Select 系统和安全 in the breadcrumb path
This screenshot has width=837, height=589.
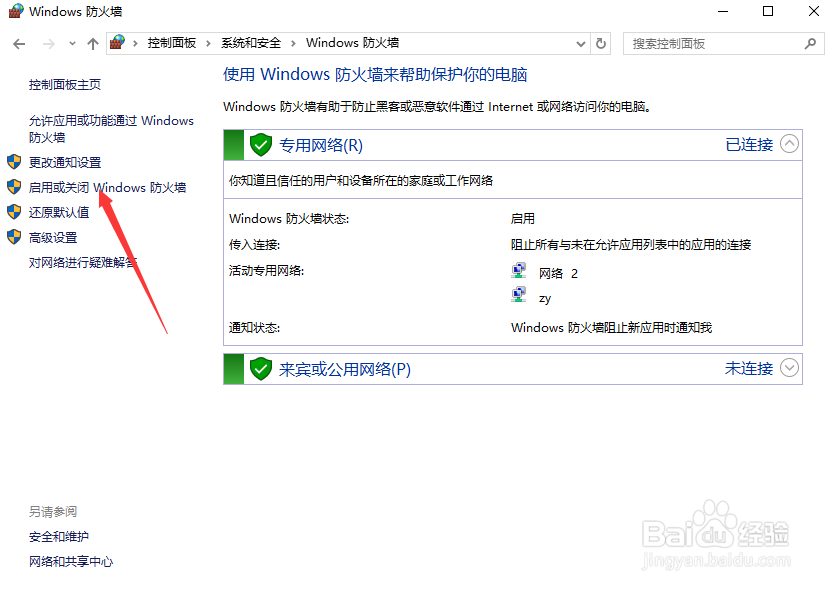(x=251, y=43)
